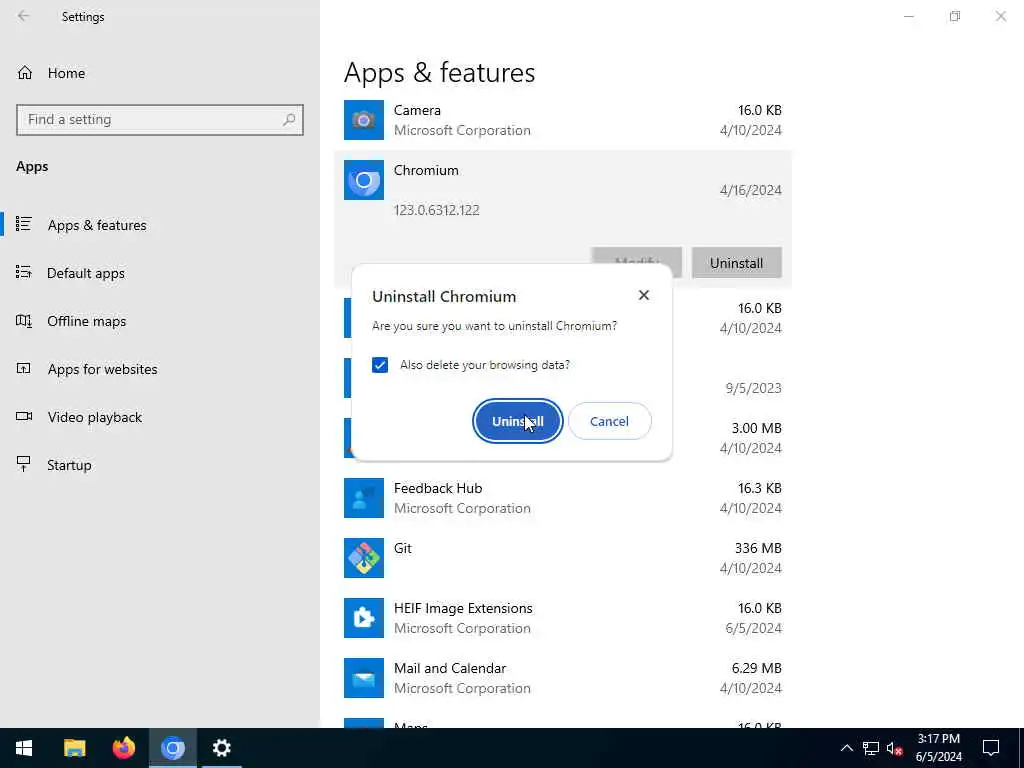This screenshot has height=768, width=1024.
Task: Click the Camera app icon
Action: point(364,120)
